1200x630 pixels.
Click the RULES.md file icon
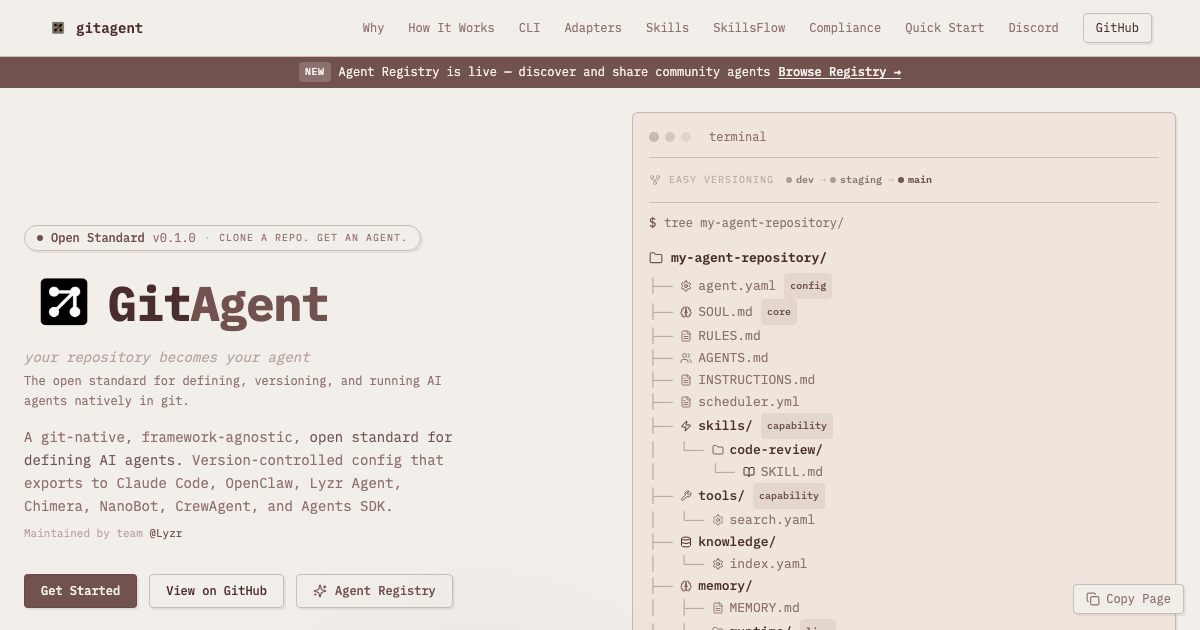tap(686, 336)
